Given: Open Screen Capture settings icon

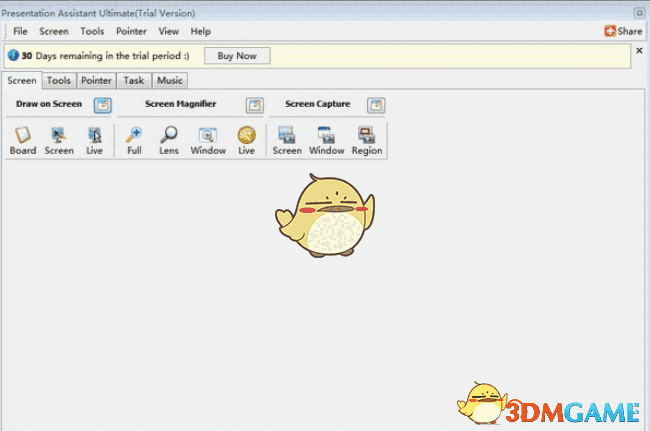Looking at the screenshot, I should click(x=376, y=105).
